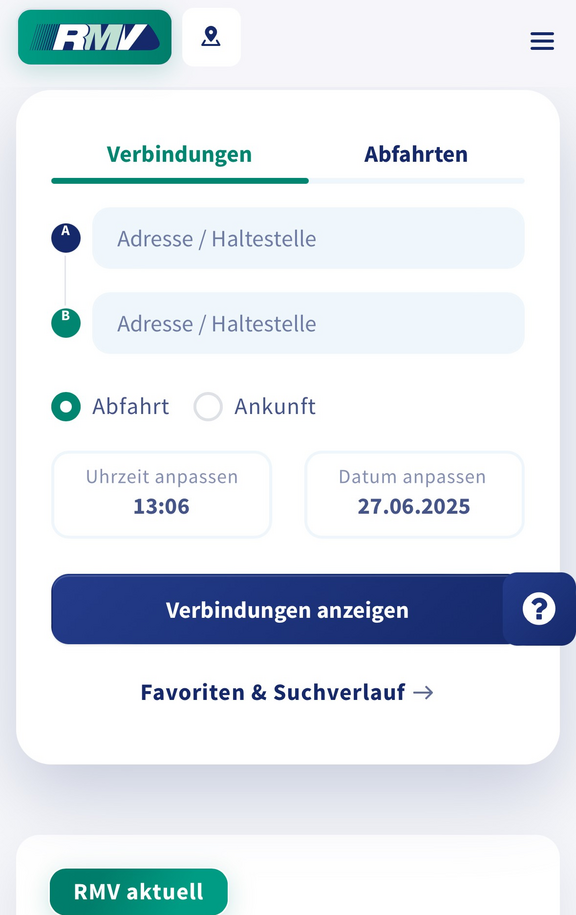The image size is (576, 915).
Task: Expand the search history via Suchverlauf
Action: point(287,692)
